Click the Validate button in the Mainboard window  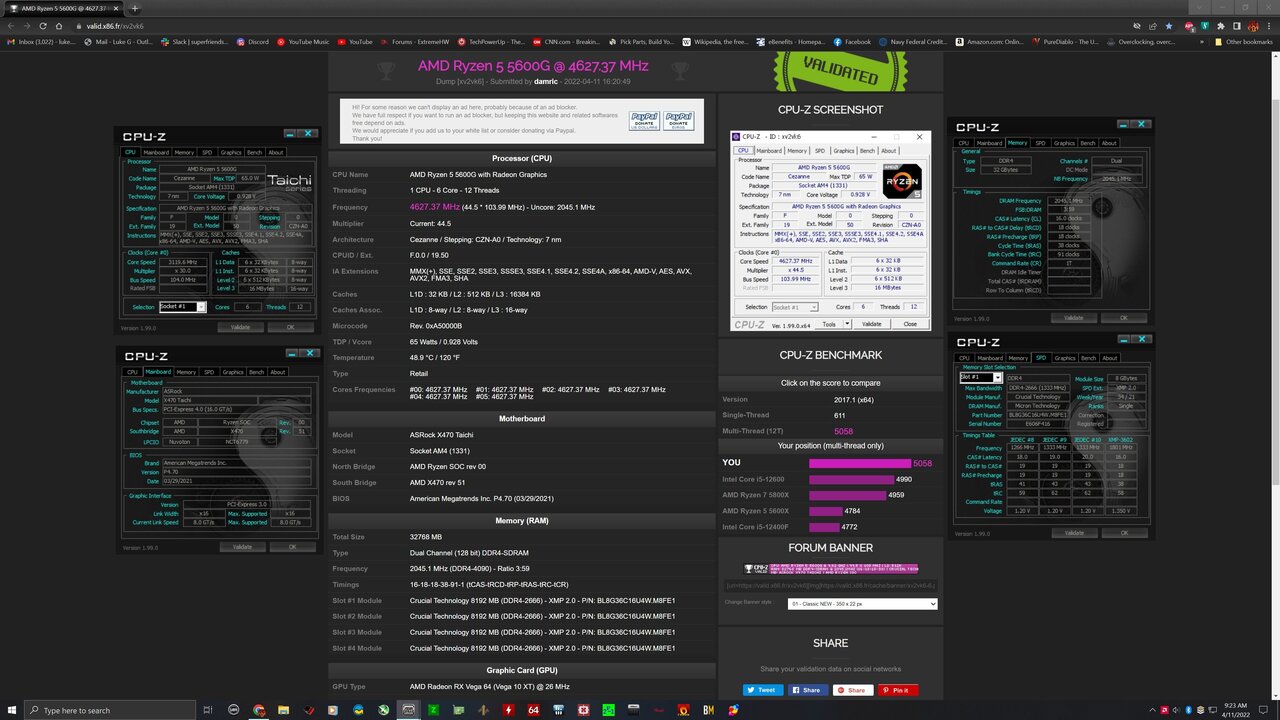pyautogui.click(x=243, y=546)
